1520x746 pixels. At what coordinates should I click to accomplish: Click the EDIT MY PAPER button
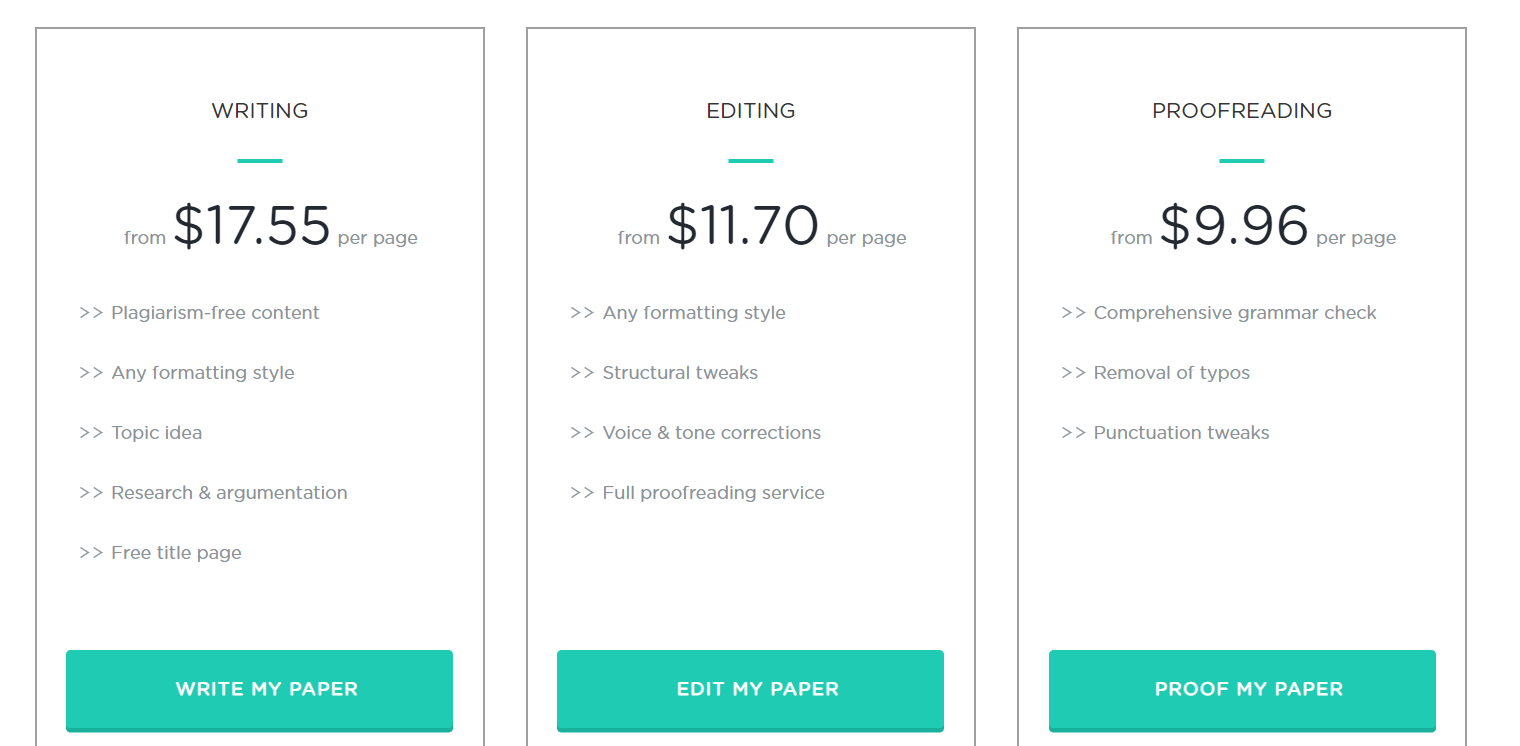pos(750,690)
